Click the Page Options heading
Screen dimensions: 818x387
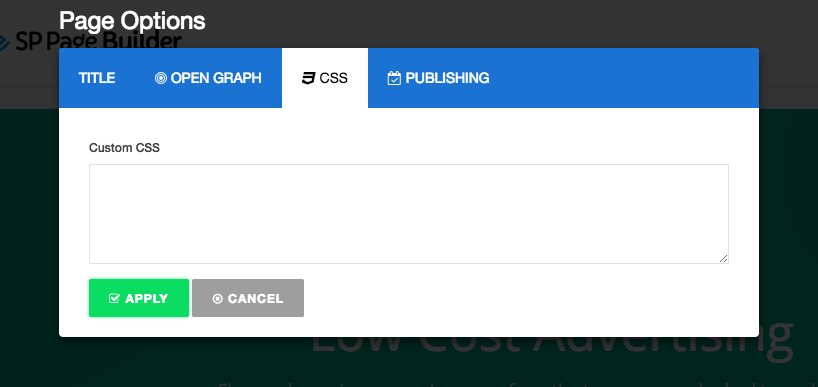coord(132,21)
